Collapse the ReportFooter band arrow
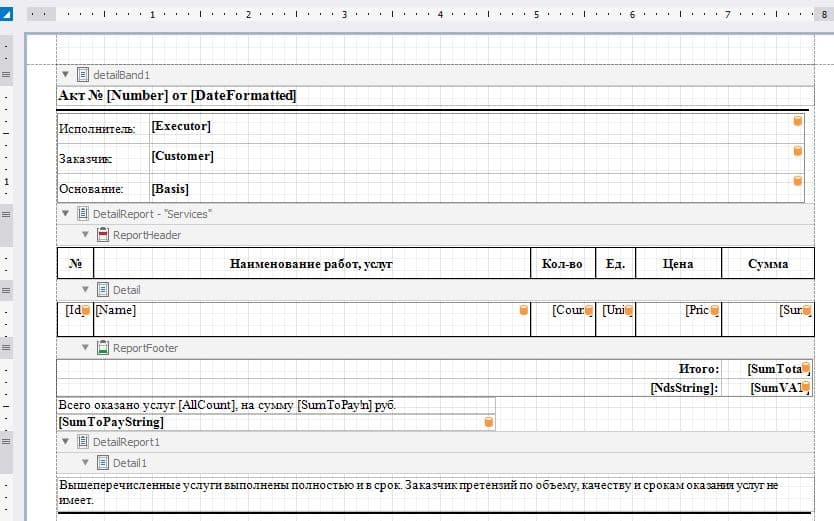834x521 pixels. pyautogui.click(x=86, y=348)
